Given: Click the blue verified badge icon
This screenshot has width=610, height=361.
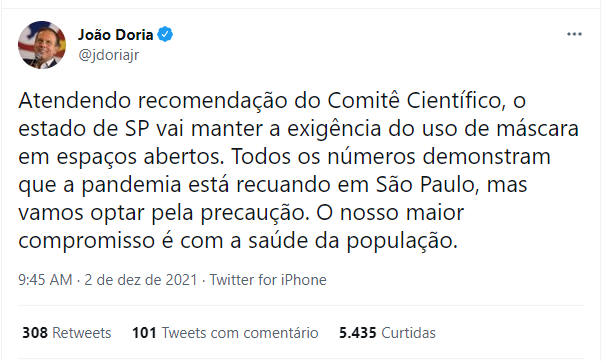Looking at the screenshot, I should coord(165,35).
